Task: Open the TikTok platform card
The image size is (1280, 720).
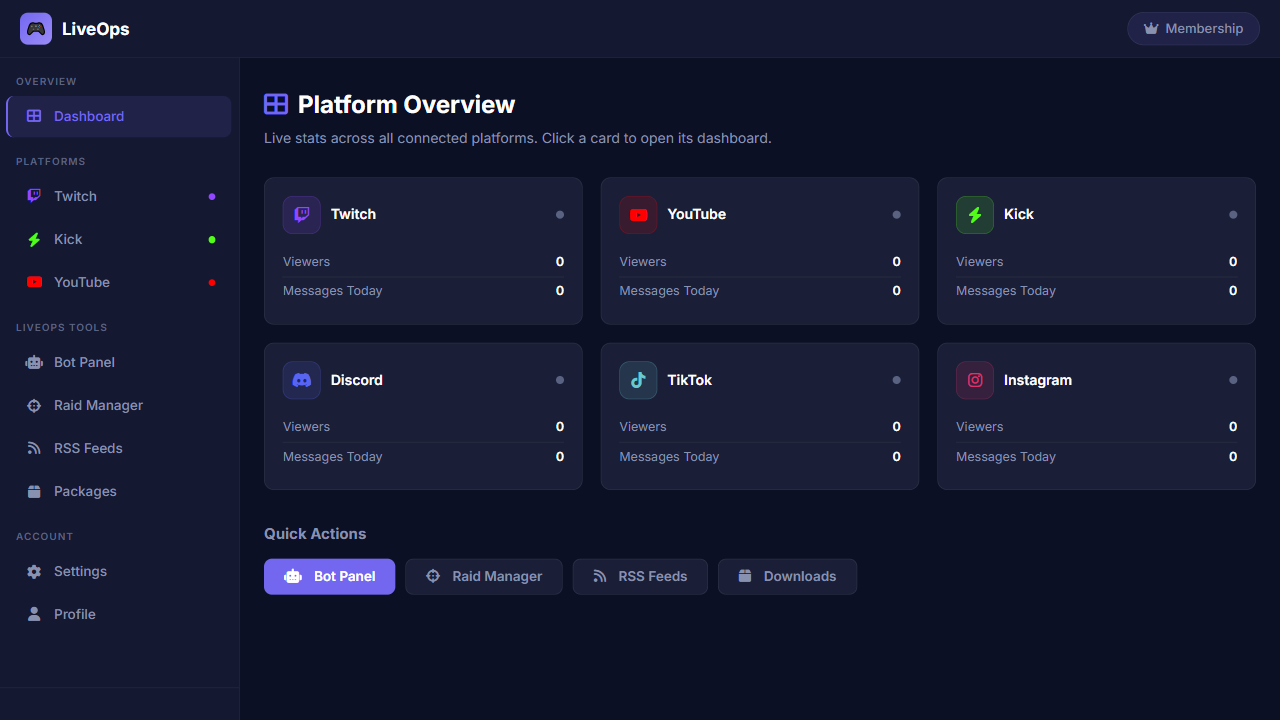Action: point(760,416)
